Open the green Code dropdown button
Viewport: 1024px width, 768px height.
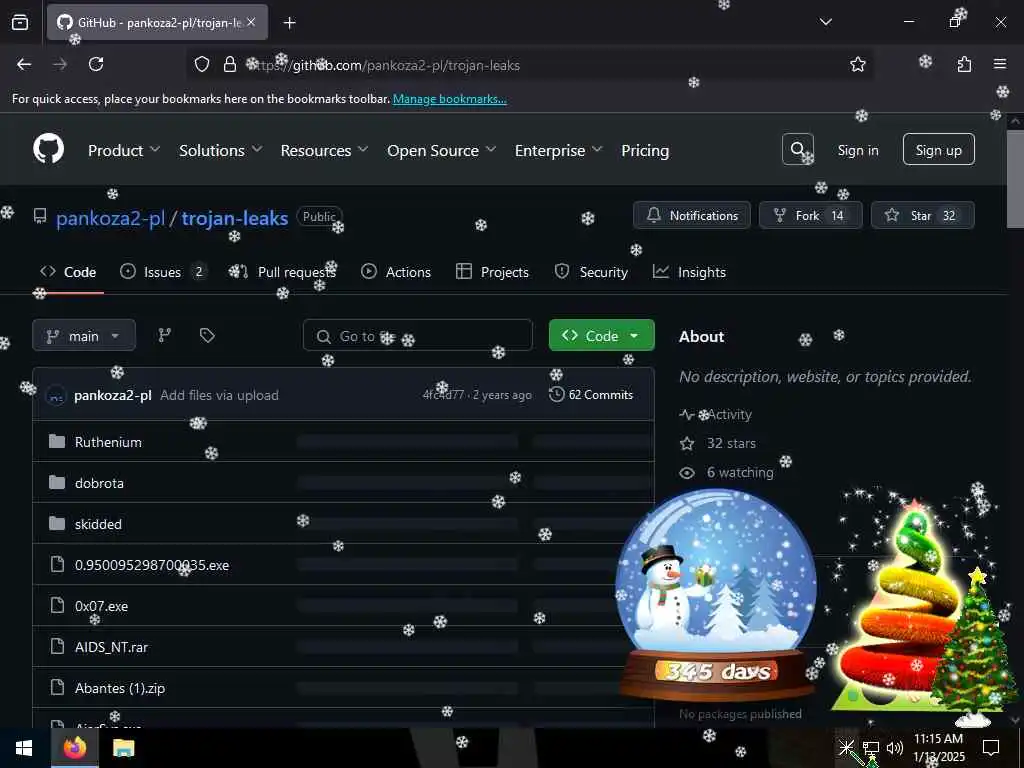[601, 335]
